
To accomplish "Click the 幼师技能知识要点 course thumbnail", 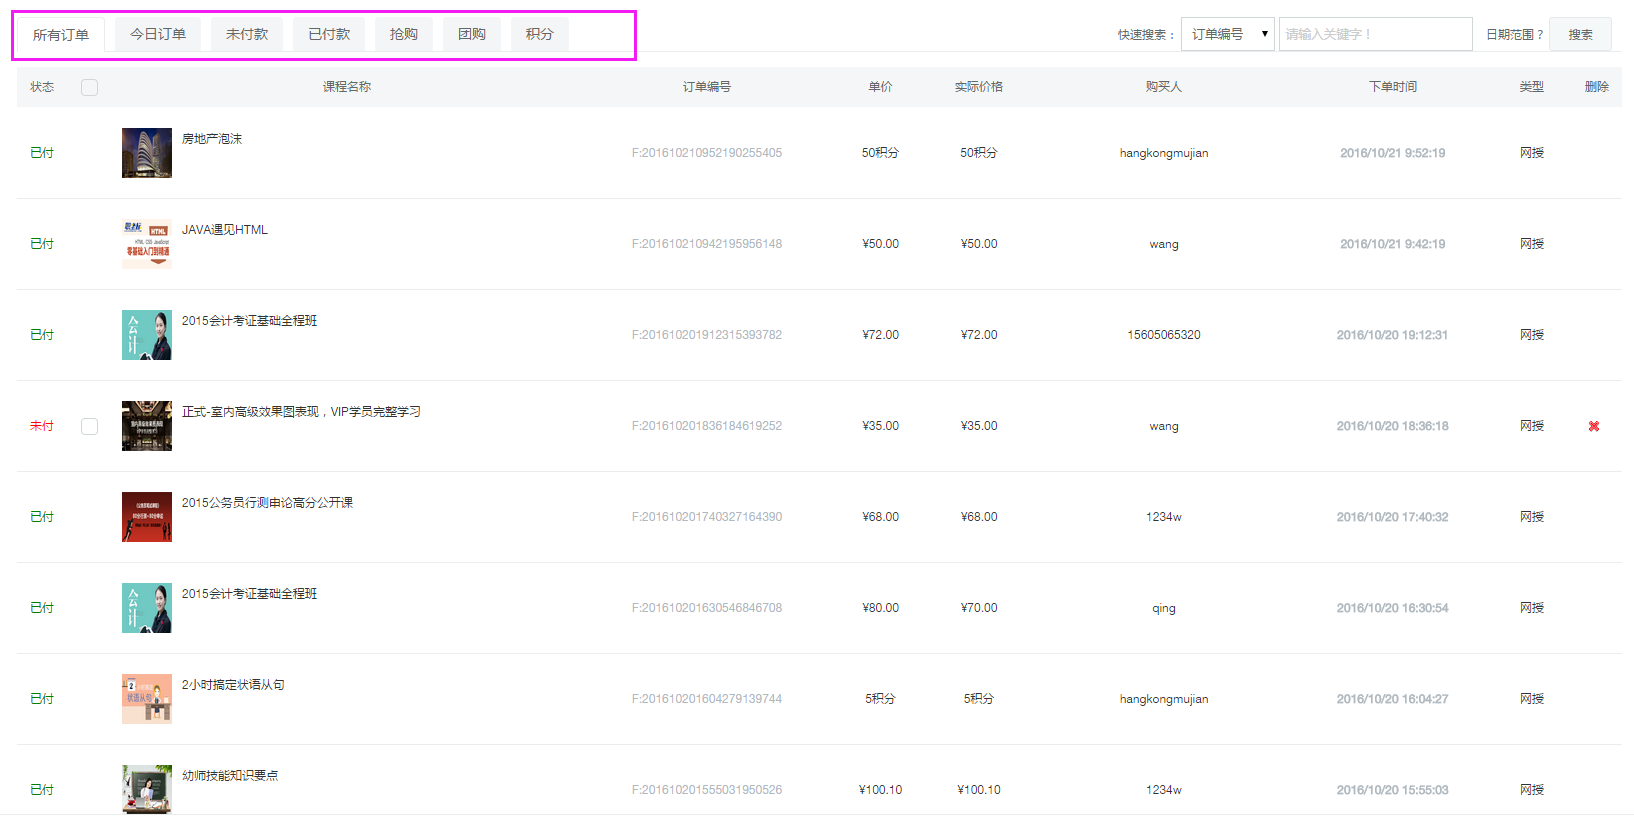I will coord(147,789).
